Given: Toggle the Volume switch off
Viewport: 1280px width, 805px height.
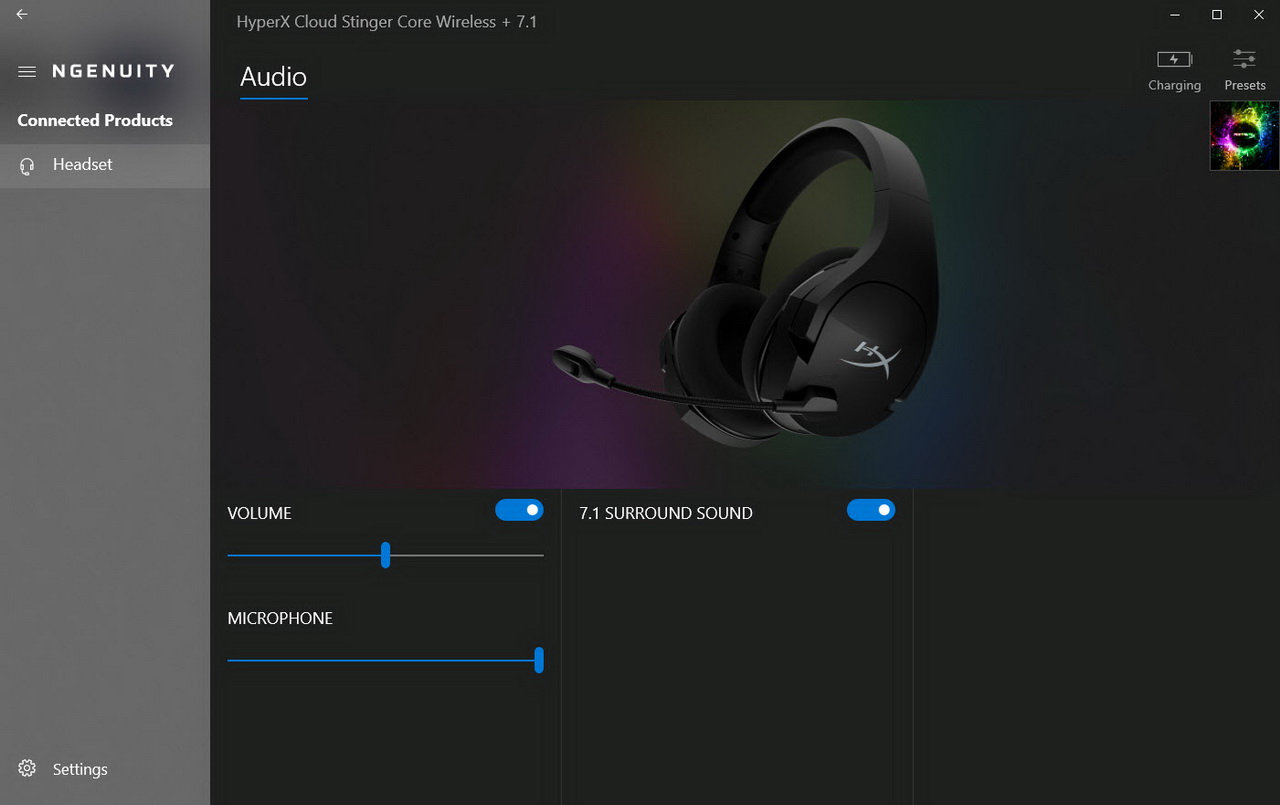Looking at the screenshot, I should (520, 510).
